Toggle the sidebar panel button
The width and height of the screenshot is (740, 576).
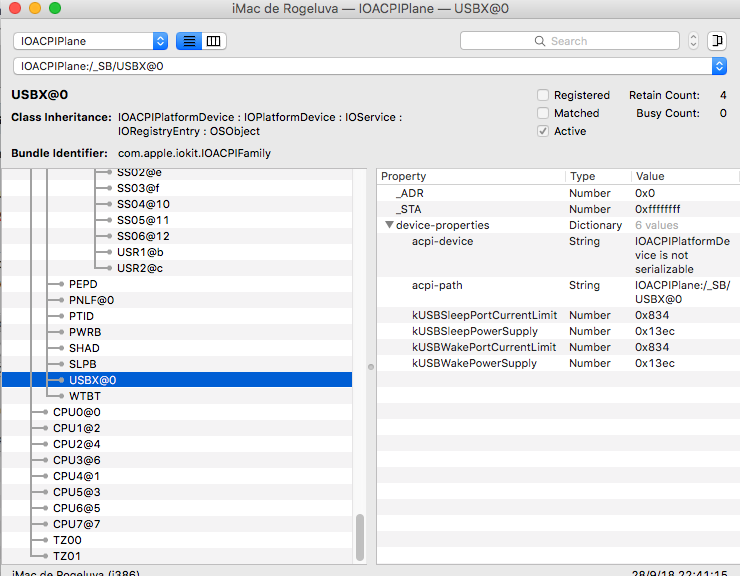point(716,41)
